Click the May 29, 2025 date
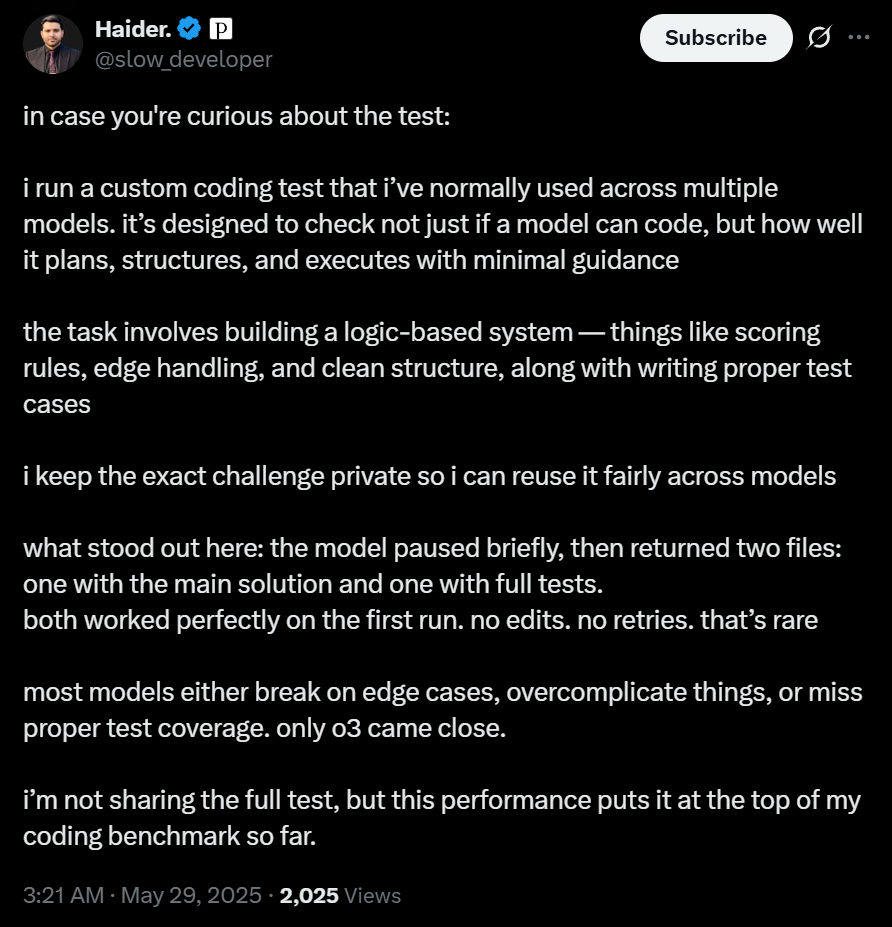 point(191,895)
